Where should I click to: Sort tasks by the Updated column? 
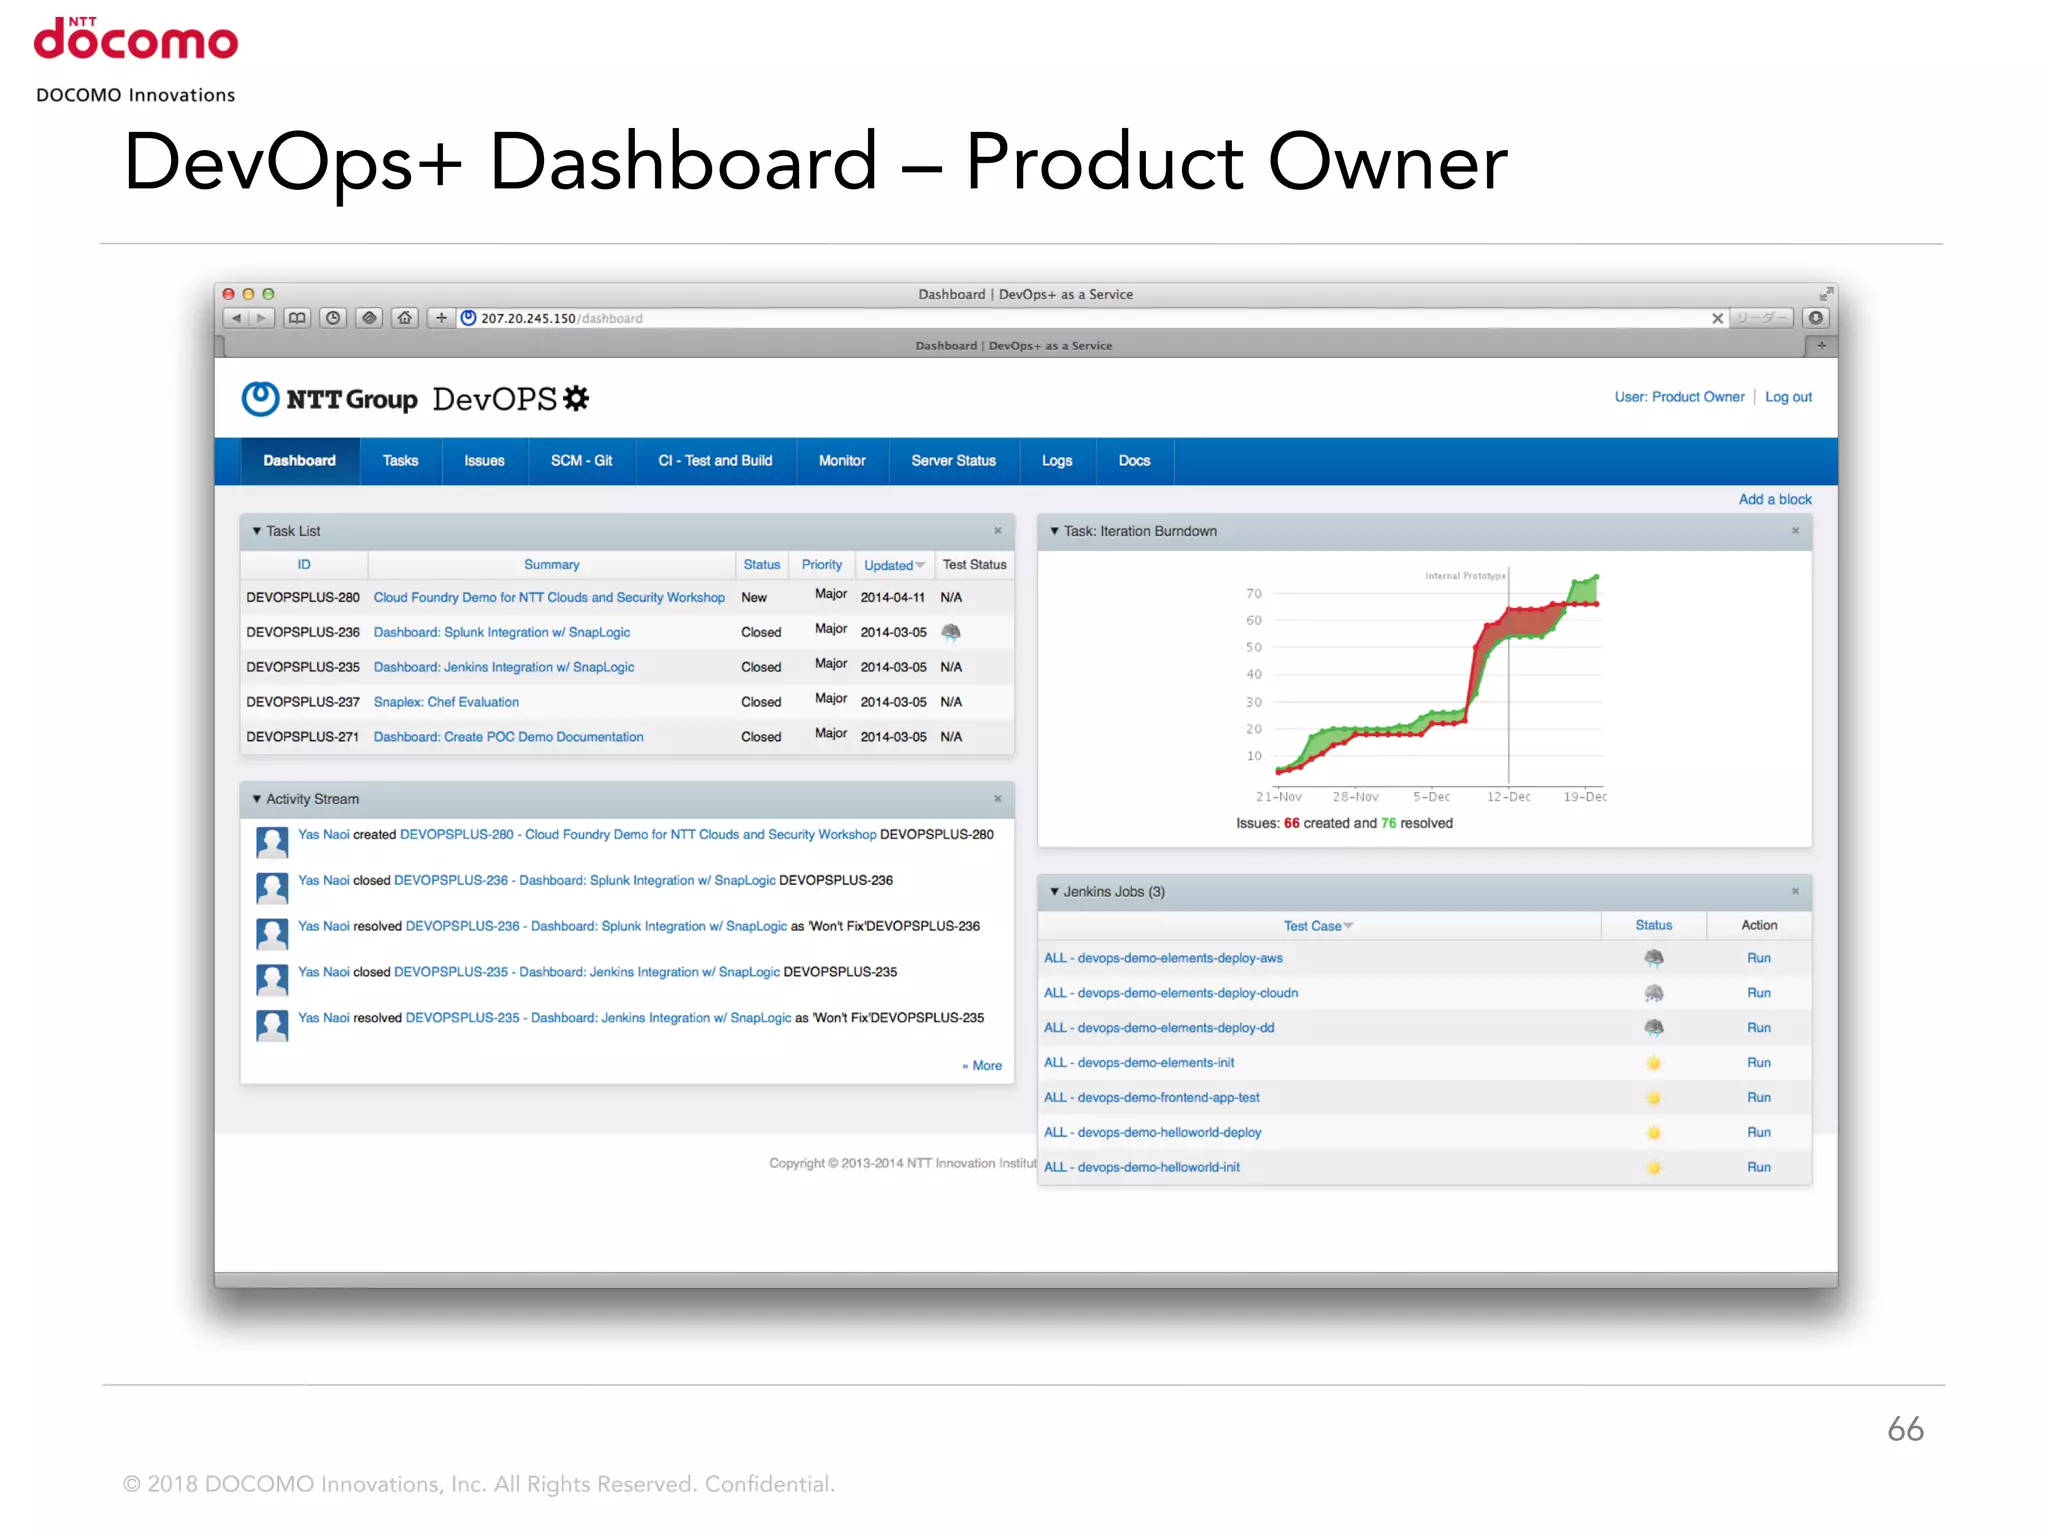click(894, 565)
